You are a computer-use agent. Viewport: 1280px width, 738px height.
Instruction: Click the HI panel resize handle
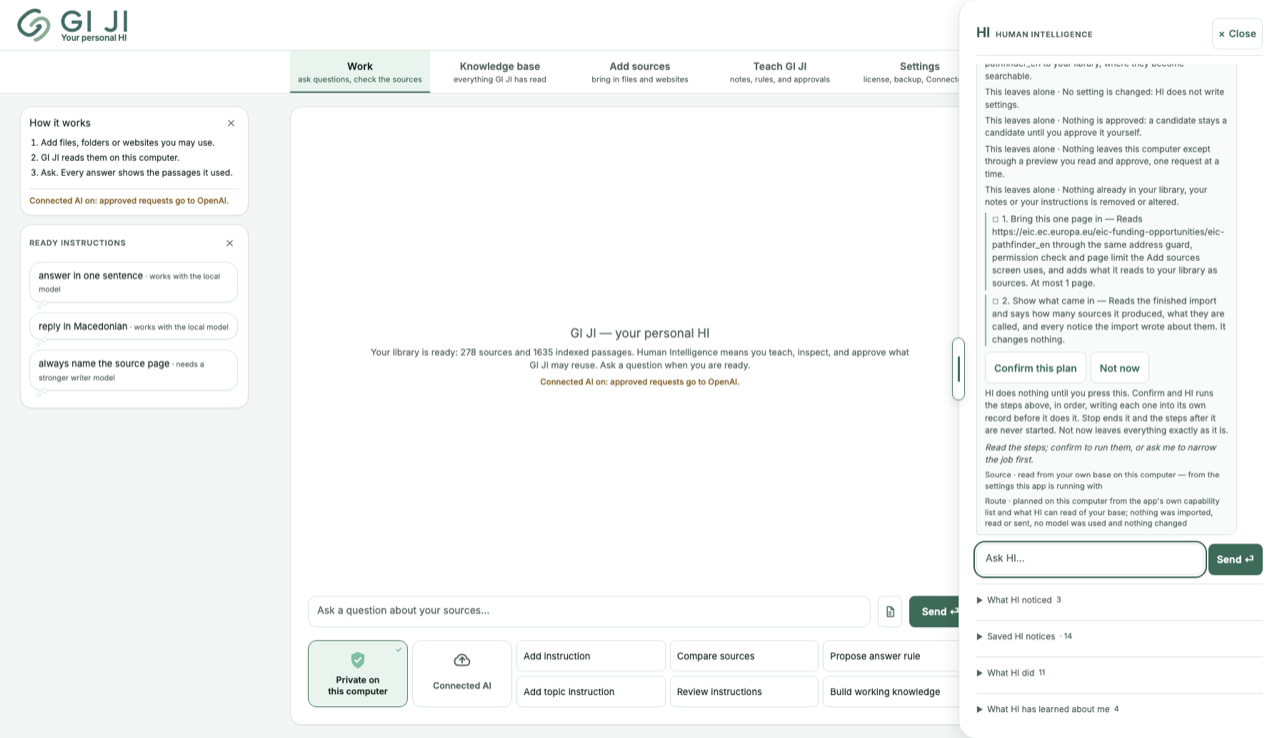point(958,369)
